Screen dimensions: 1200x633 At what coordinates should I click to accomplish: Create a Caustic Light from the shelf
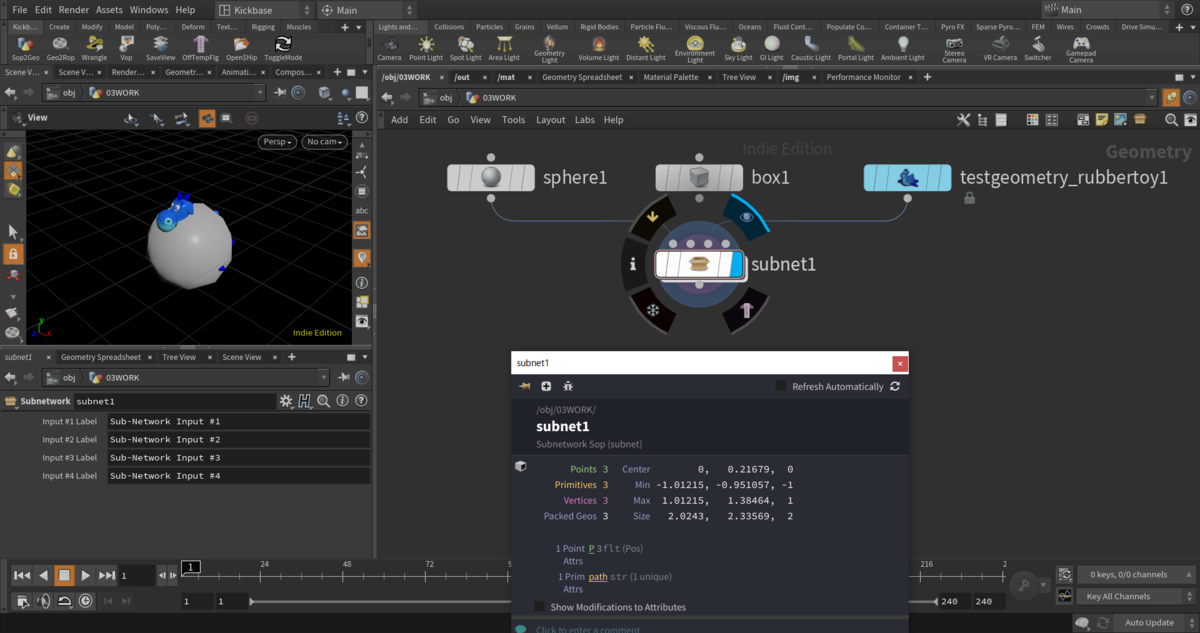click(x=811, y=48)
